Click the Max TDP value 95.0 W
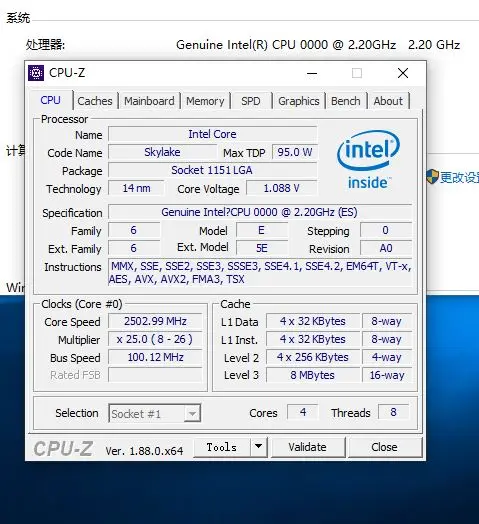Viewport: 479px width, 524px height. pos(294,152)
